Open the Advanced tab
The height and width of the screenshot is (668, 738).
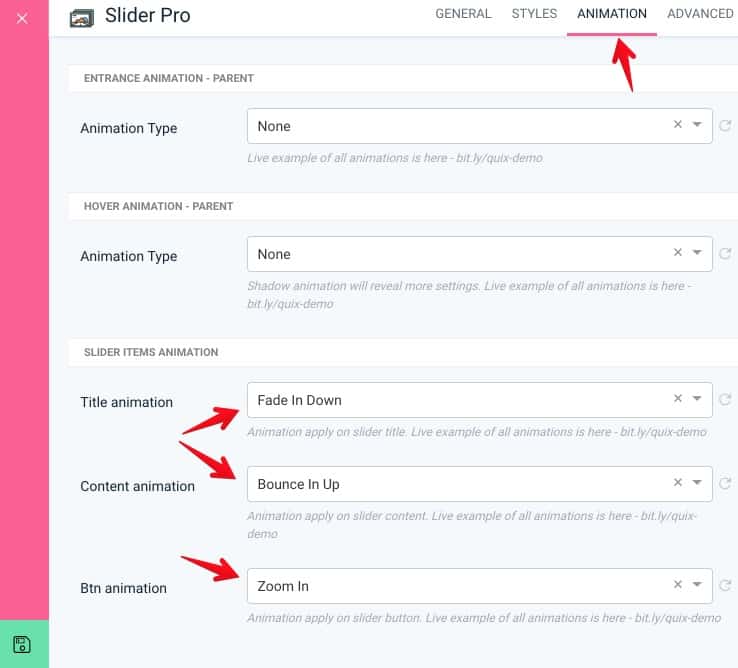pos(700,14)
